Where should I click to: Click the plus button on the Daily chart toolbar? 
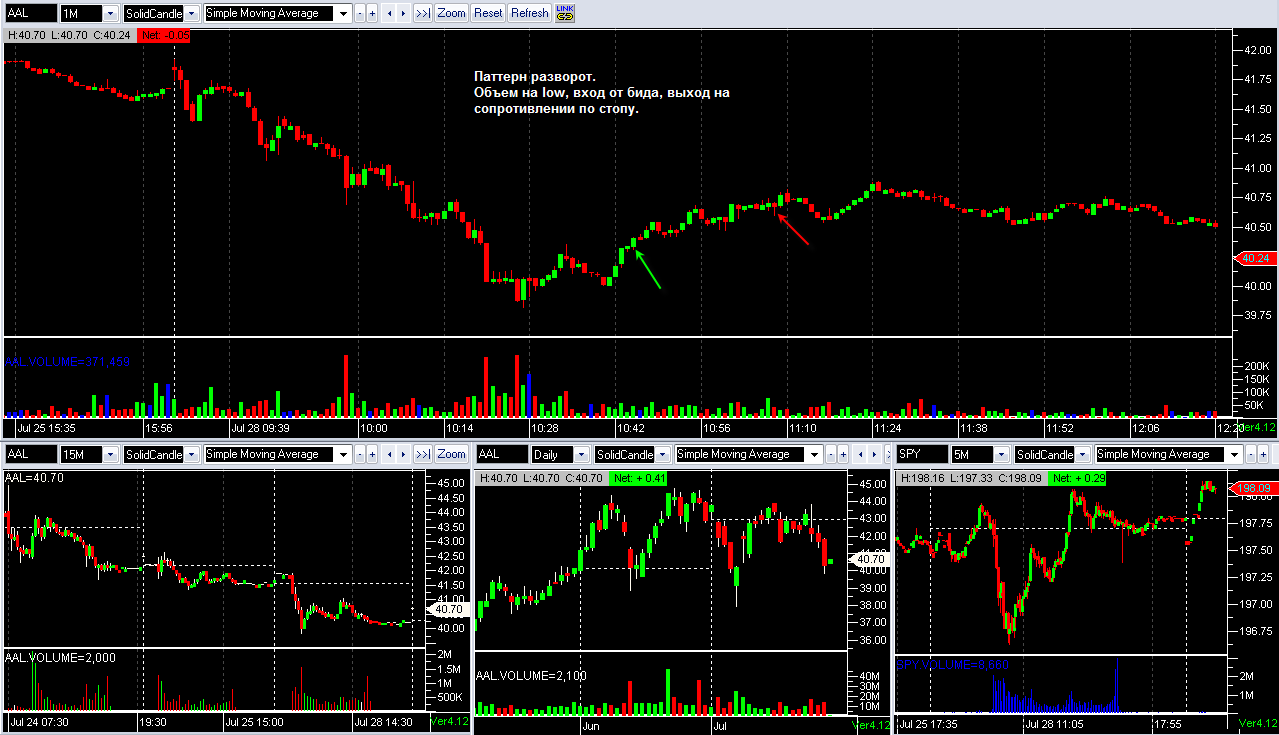[843, 454]
